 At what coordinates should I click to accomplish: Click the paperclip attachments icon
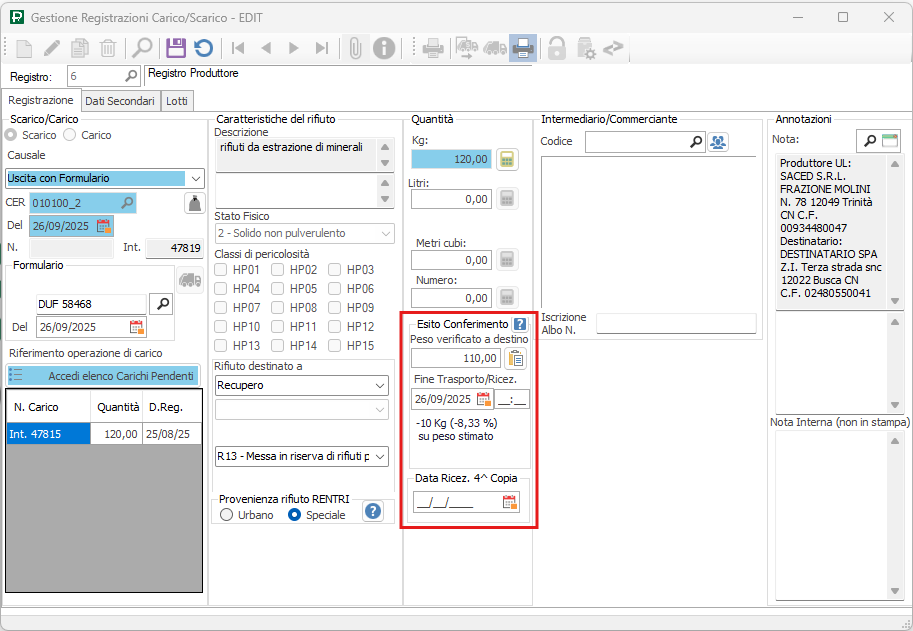point(354,47)
